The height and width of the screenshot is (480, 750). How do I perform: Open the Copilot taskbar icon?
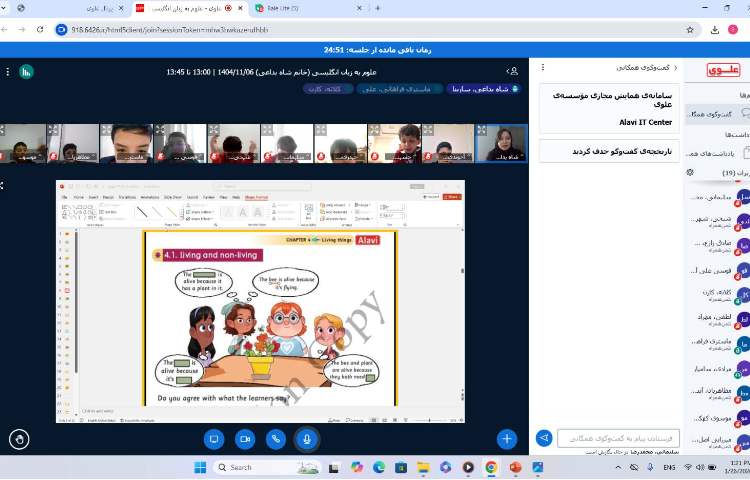coord(356,467)
